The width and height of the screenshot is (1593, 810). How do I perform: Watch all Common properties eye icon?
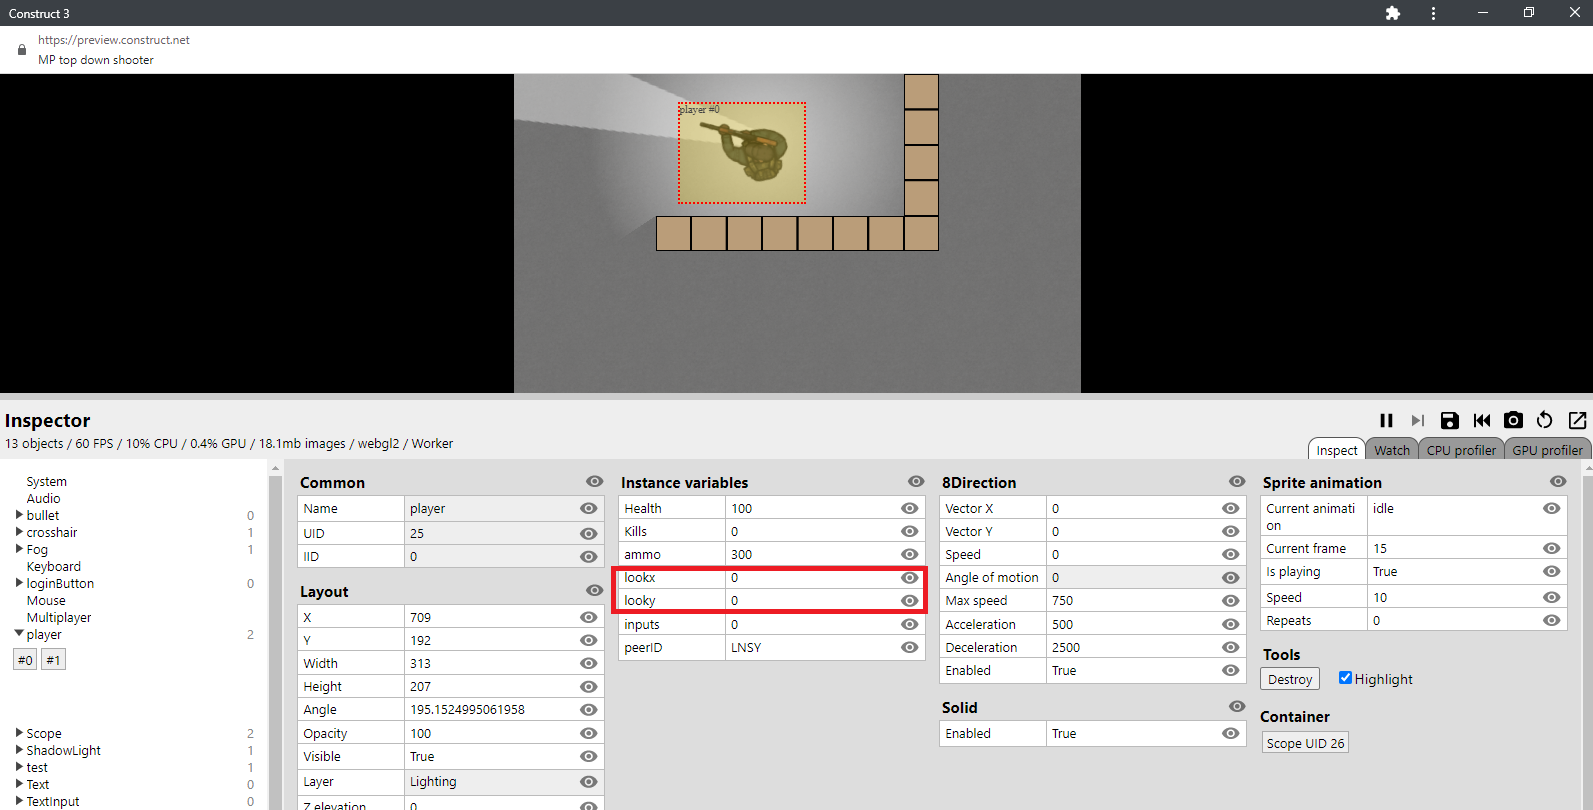(594, 482)
